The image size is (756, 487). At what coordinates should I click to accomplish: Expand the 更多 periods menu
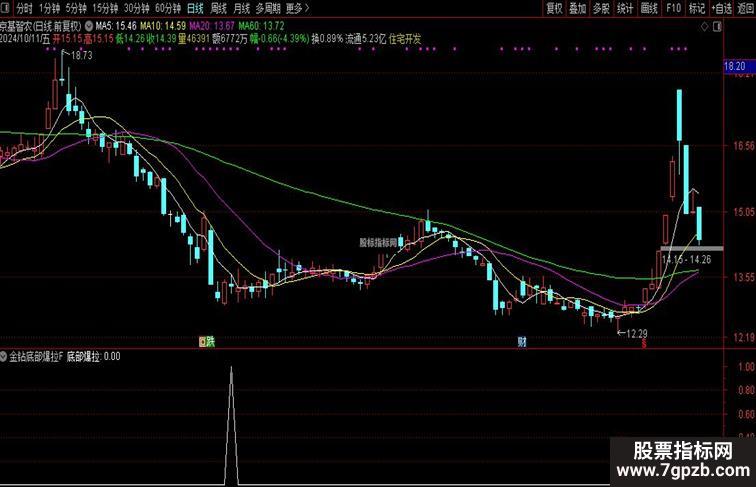click(297, 8)
